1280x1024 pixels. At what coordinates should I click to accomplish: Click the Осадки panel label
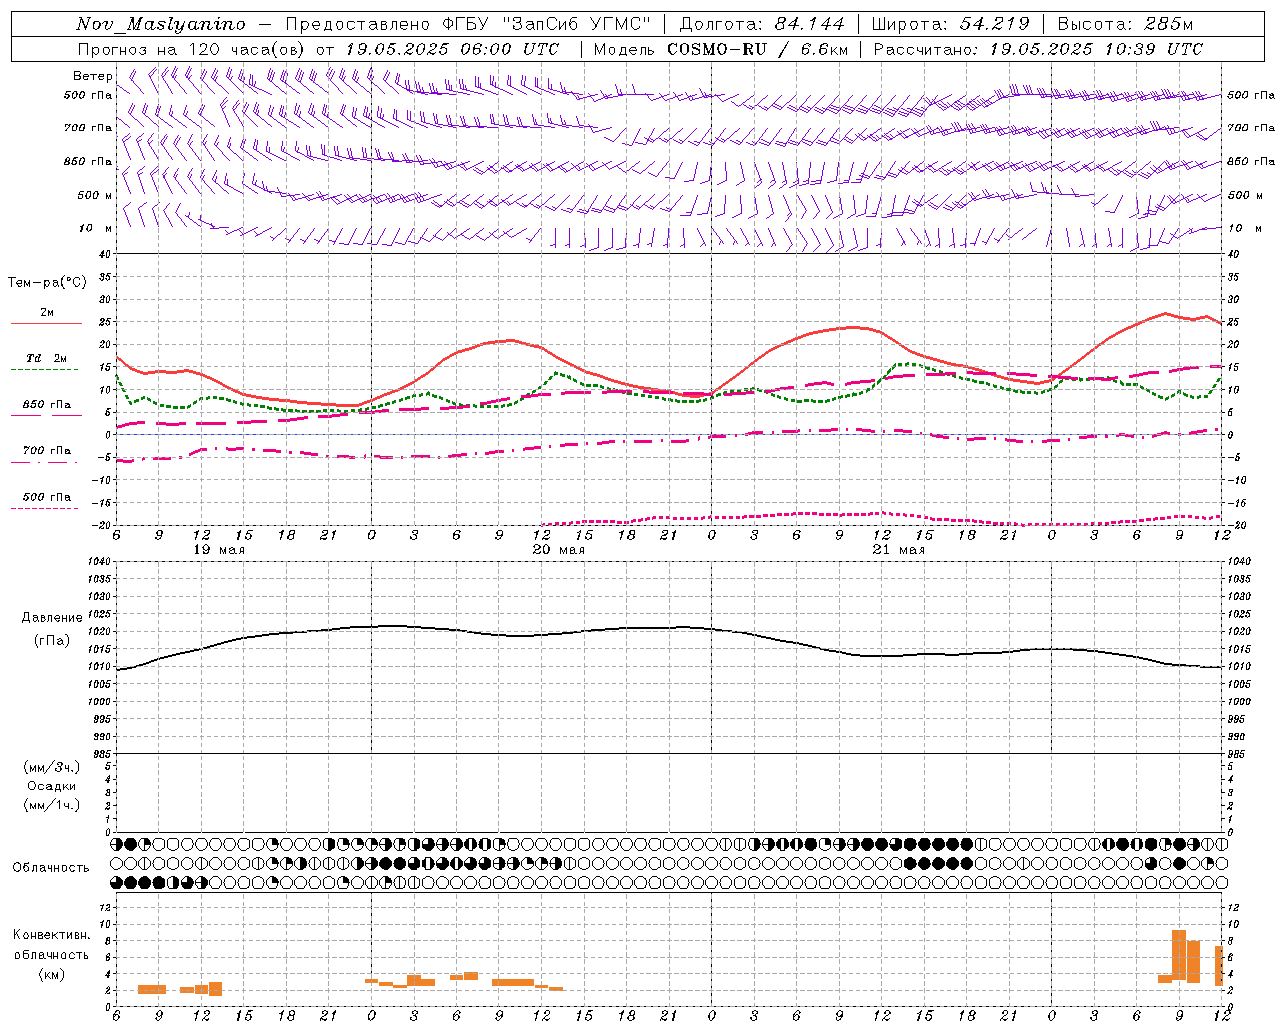tap(51, 787)
